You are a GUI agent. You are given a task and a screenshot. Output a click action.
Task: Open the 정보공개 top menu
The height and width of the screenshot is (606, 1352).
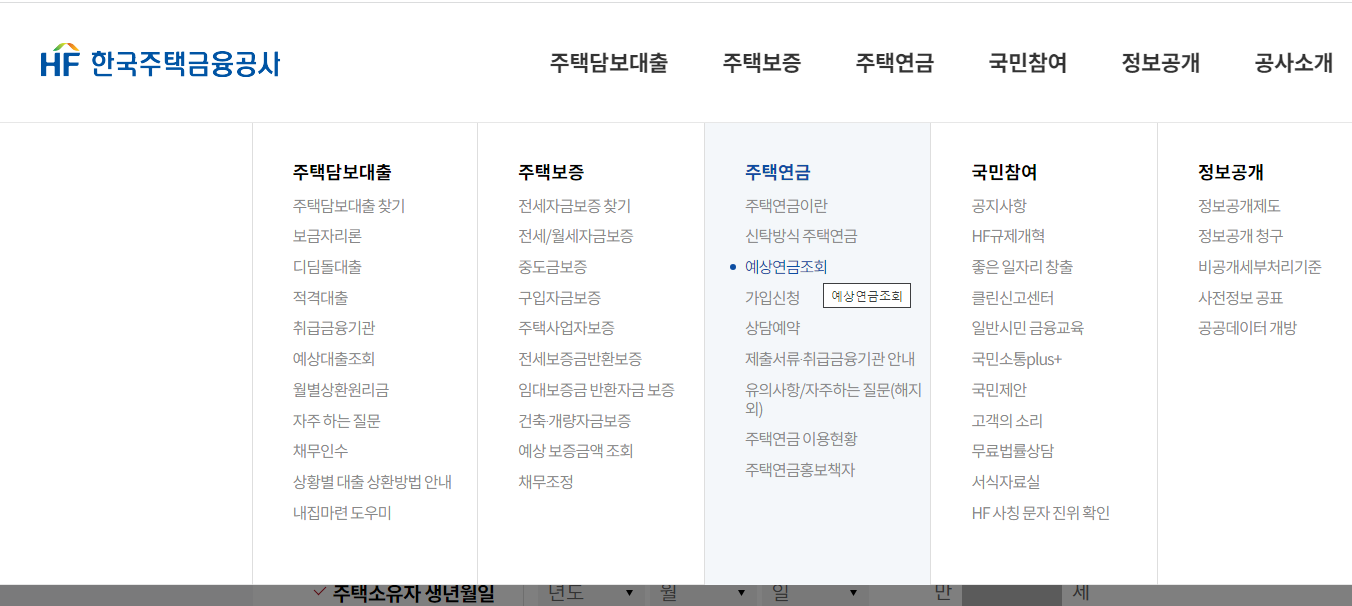pyautogui.click(x=1161, y=63)
